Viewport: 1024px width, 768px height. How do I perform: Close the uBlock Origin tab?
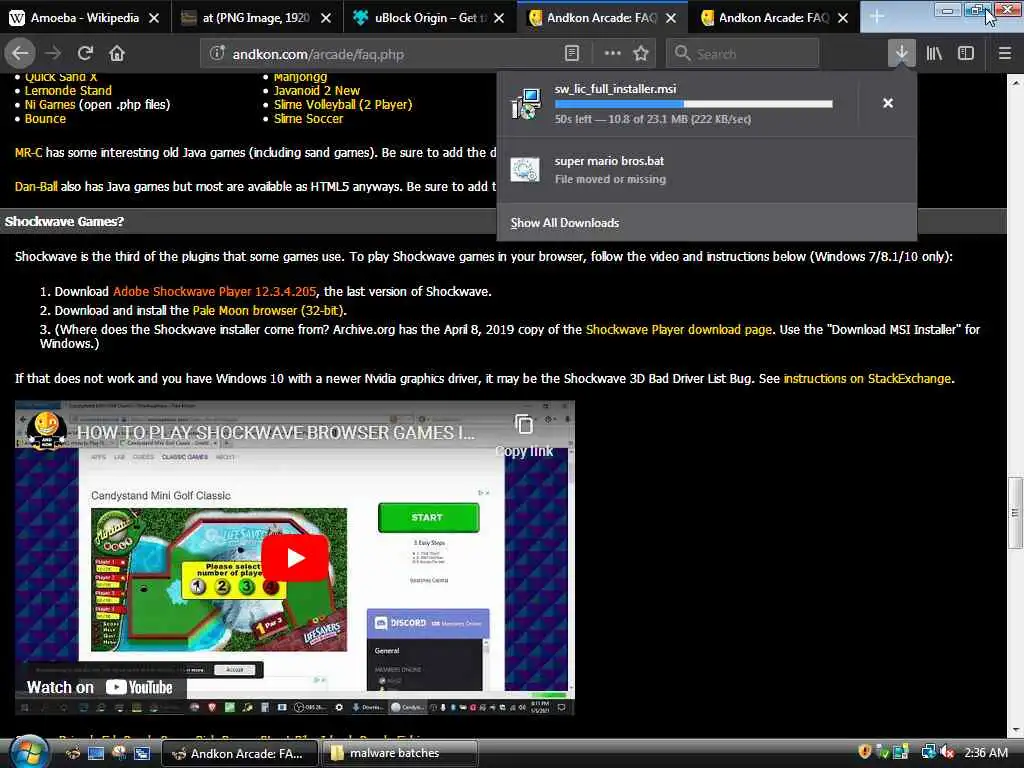click(499, 18)
